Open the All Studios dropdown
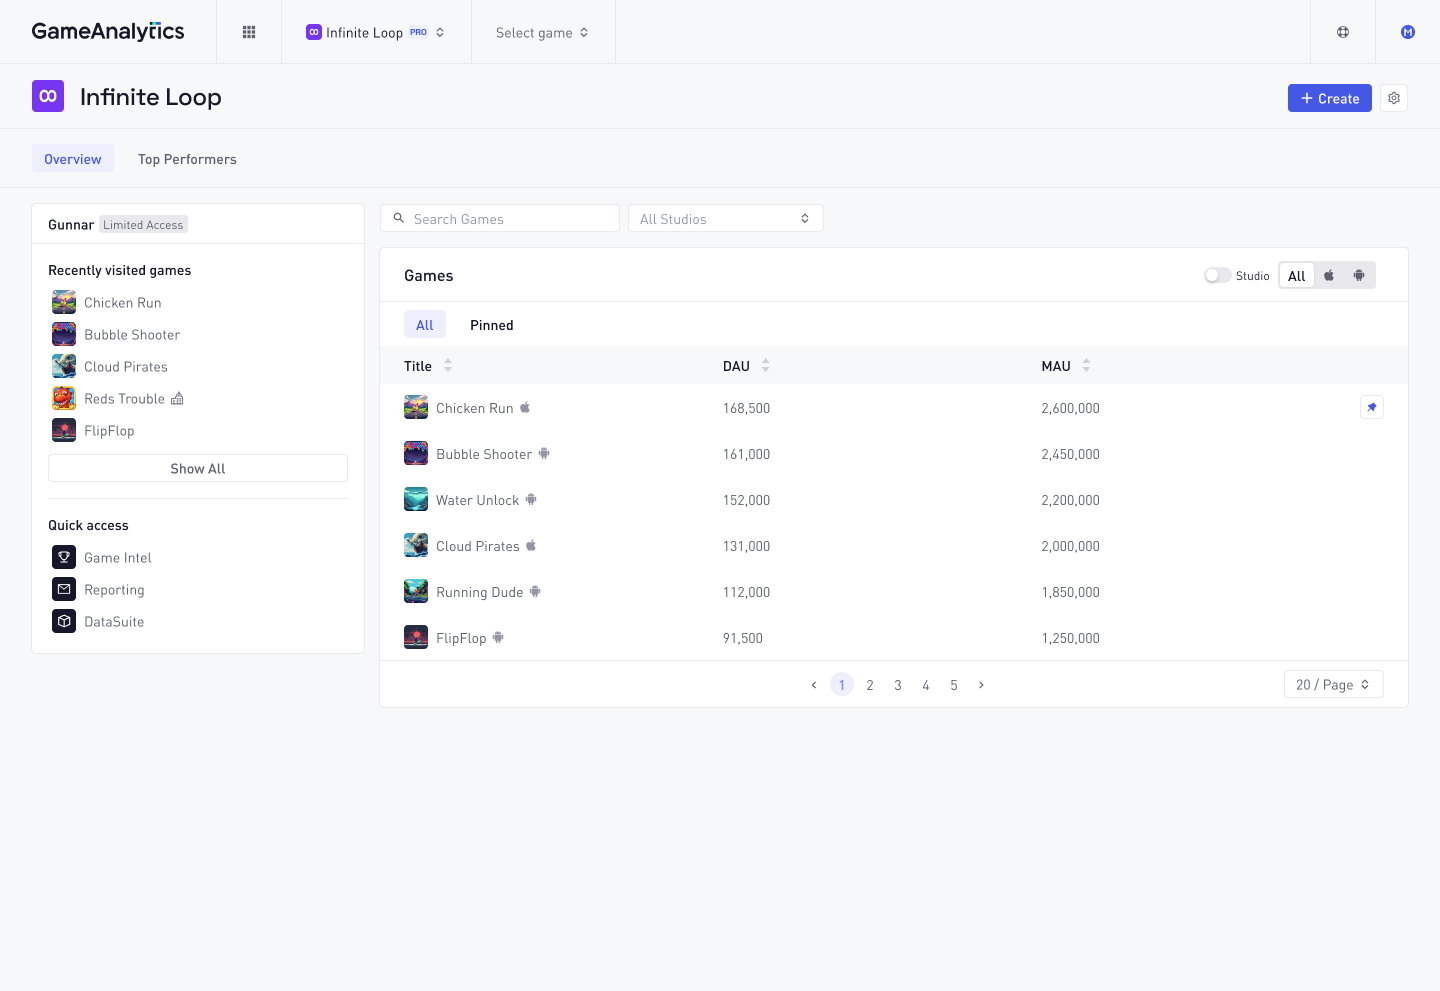Screen dimensions: 1440x991 point(726,218)
